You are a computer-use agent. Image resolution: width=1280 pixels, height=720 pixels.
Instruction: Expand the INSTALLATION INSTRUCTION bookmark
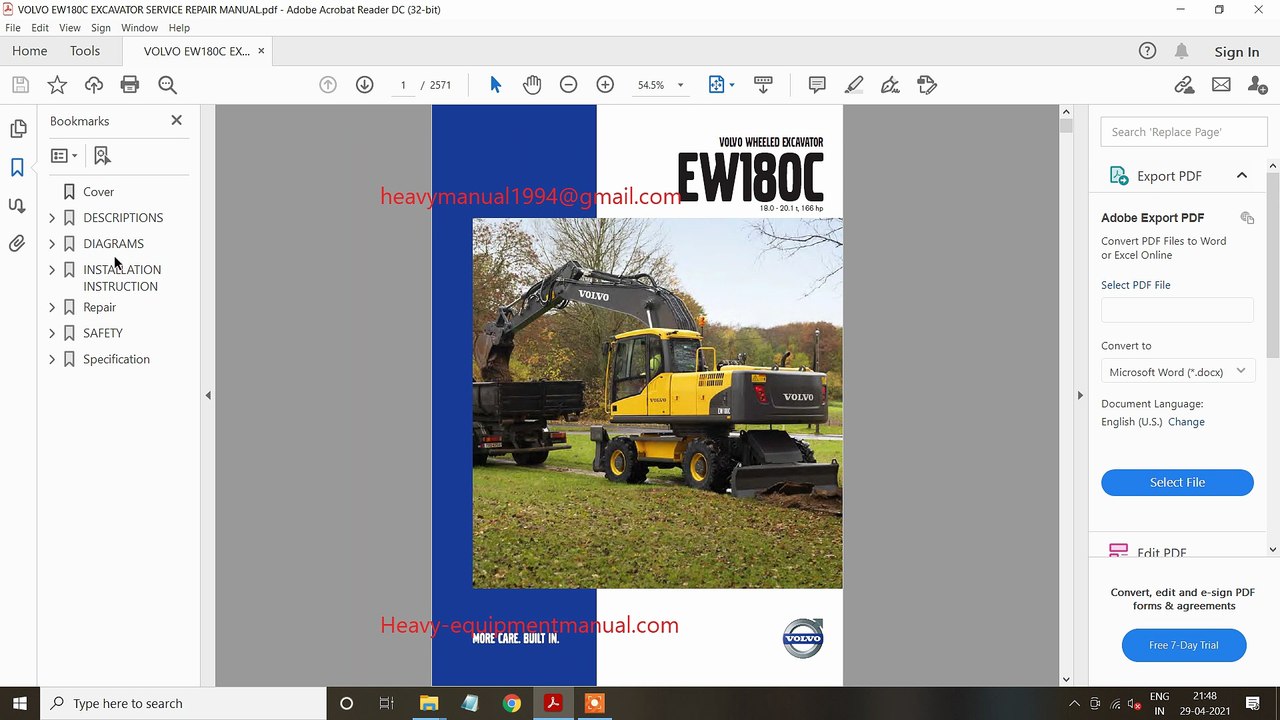52,269
